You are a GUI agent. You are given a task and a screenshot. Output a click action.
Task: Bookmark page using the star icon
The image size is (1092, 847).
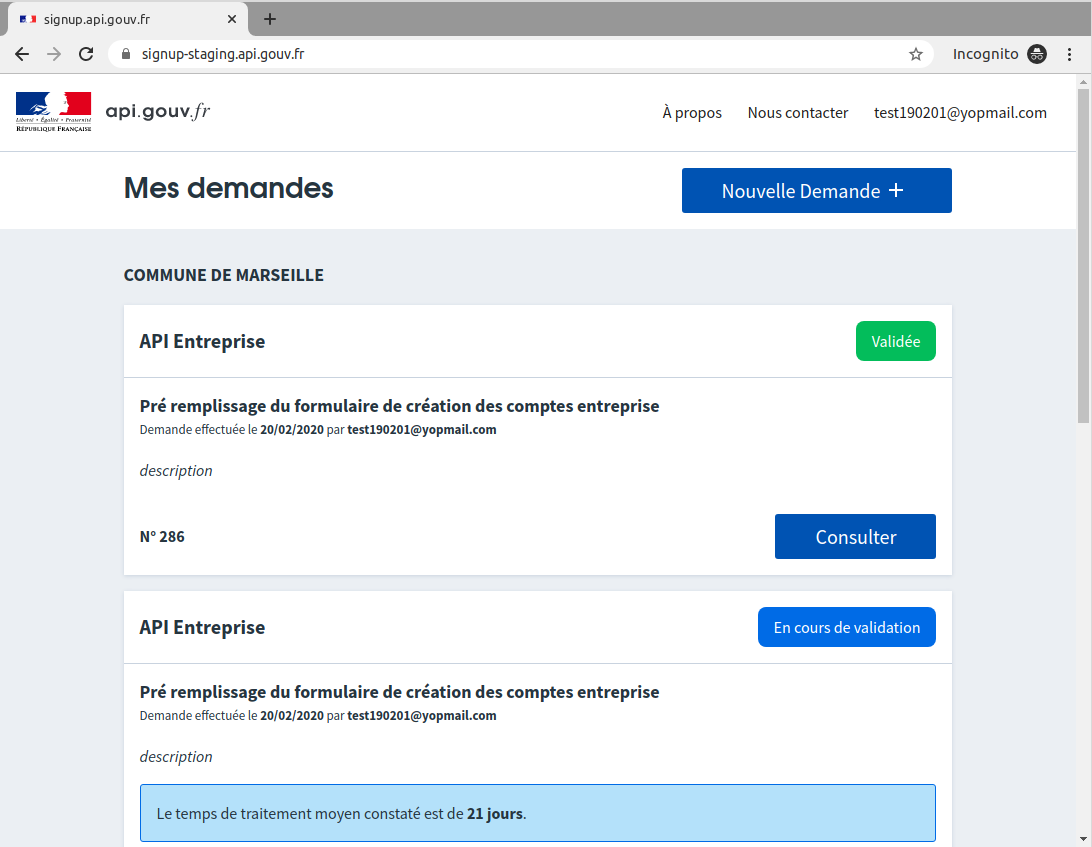[915, 54]
